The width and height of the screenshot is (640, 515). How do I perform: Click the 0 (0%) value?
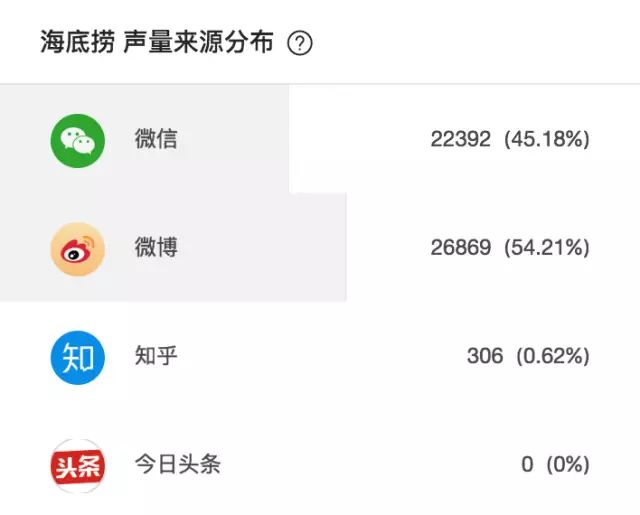(556, 465)
